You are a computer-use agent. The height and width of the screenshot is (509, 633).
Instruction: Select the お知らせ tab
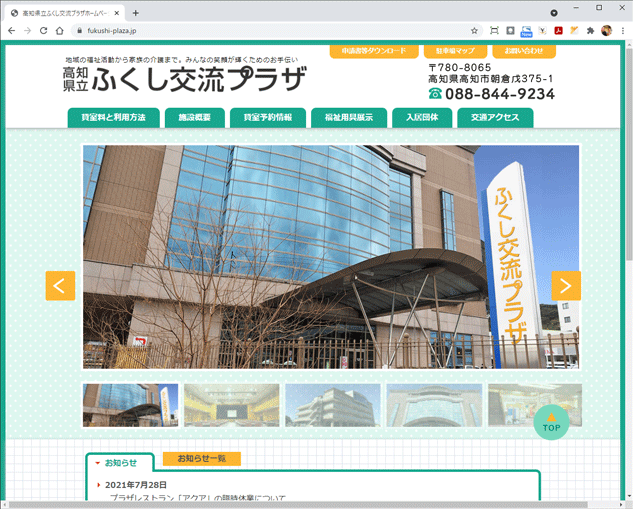coord(120,463)
